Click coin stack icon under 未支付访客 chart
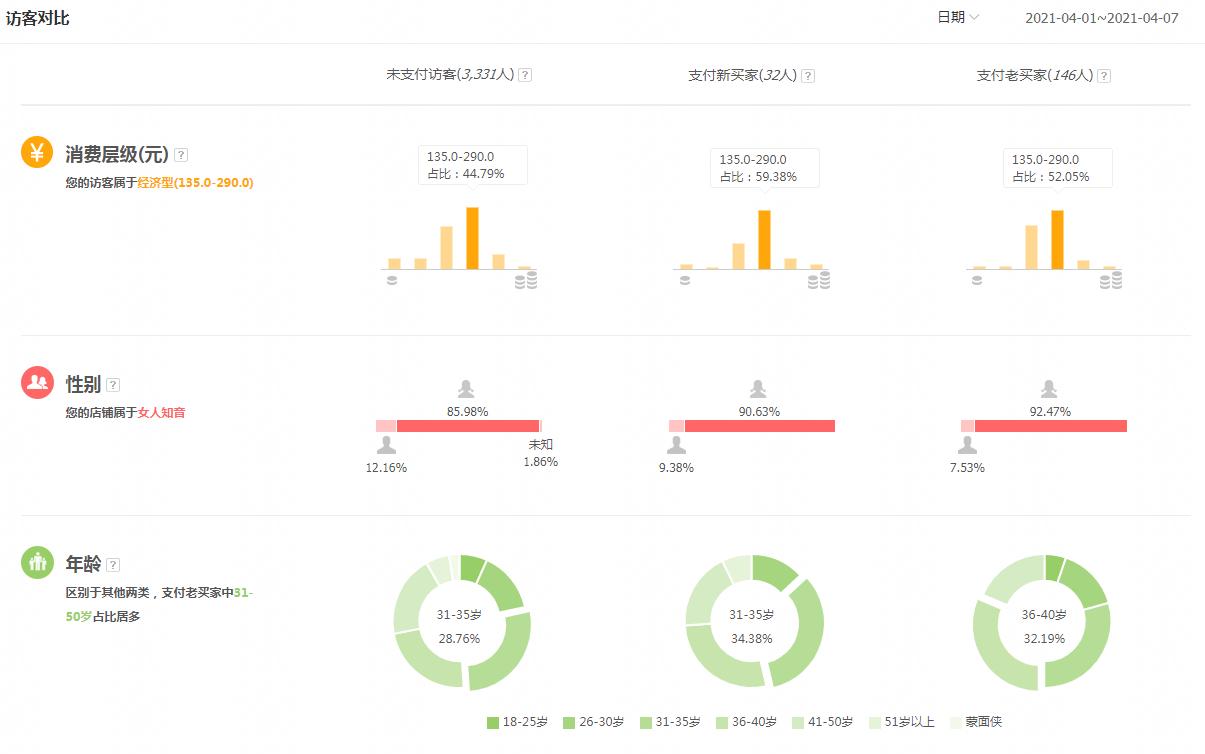This screenshot has height=754, width=1205. [526, 280]
